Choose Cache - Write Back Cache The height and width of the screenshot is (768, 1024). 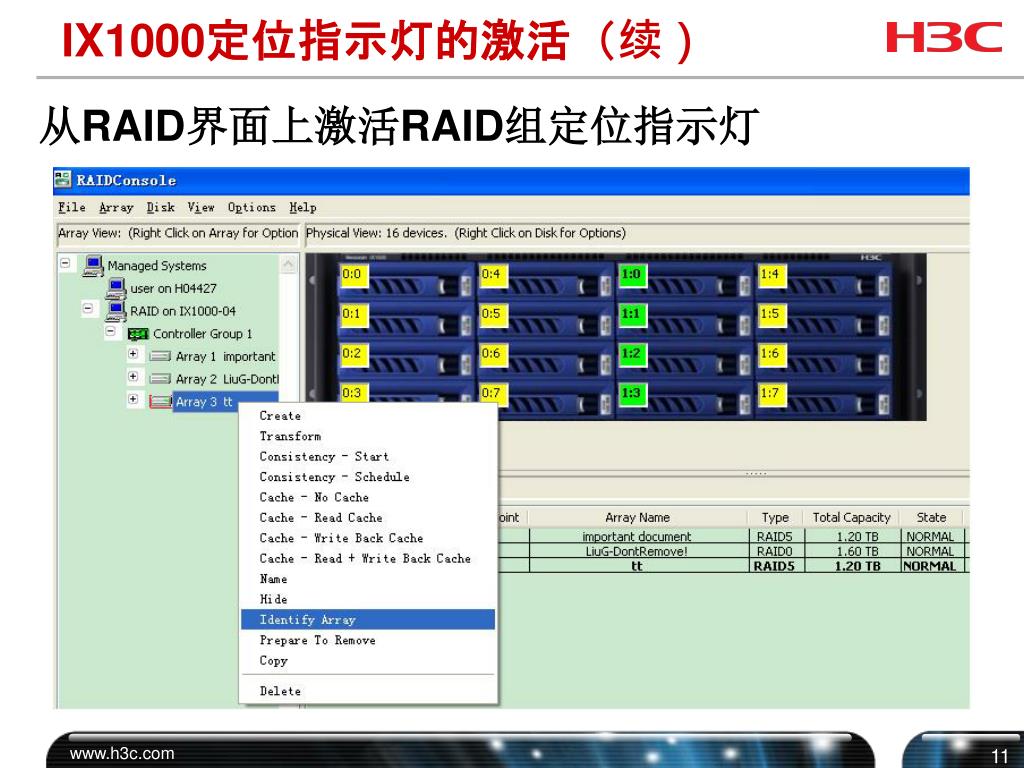[x=368, y=537]
